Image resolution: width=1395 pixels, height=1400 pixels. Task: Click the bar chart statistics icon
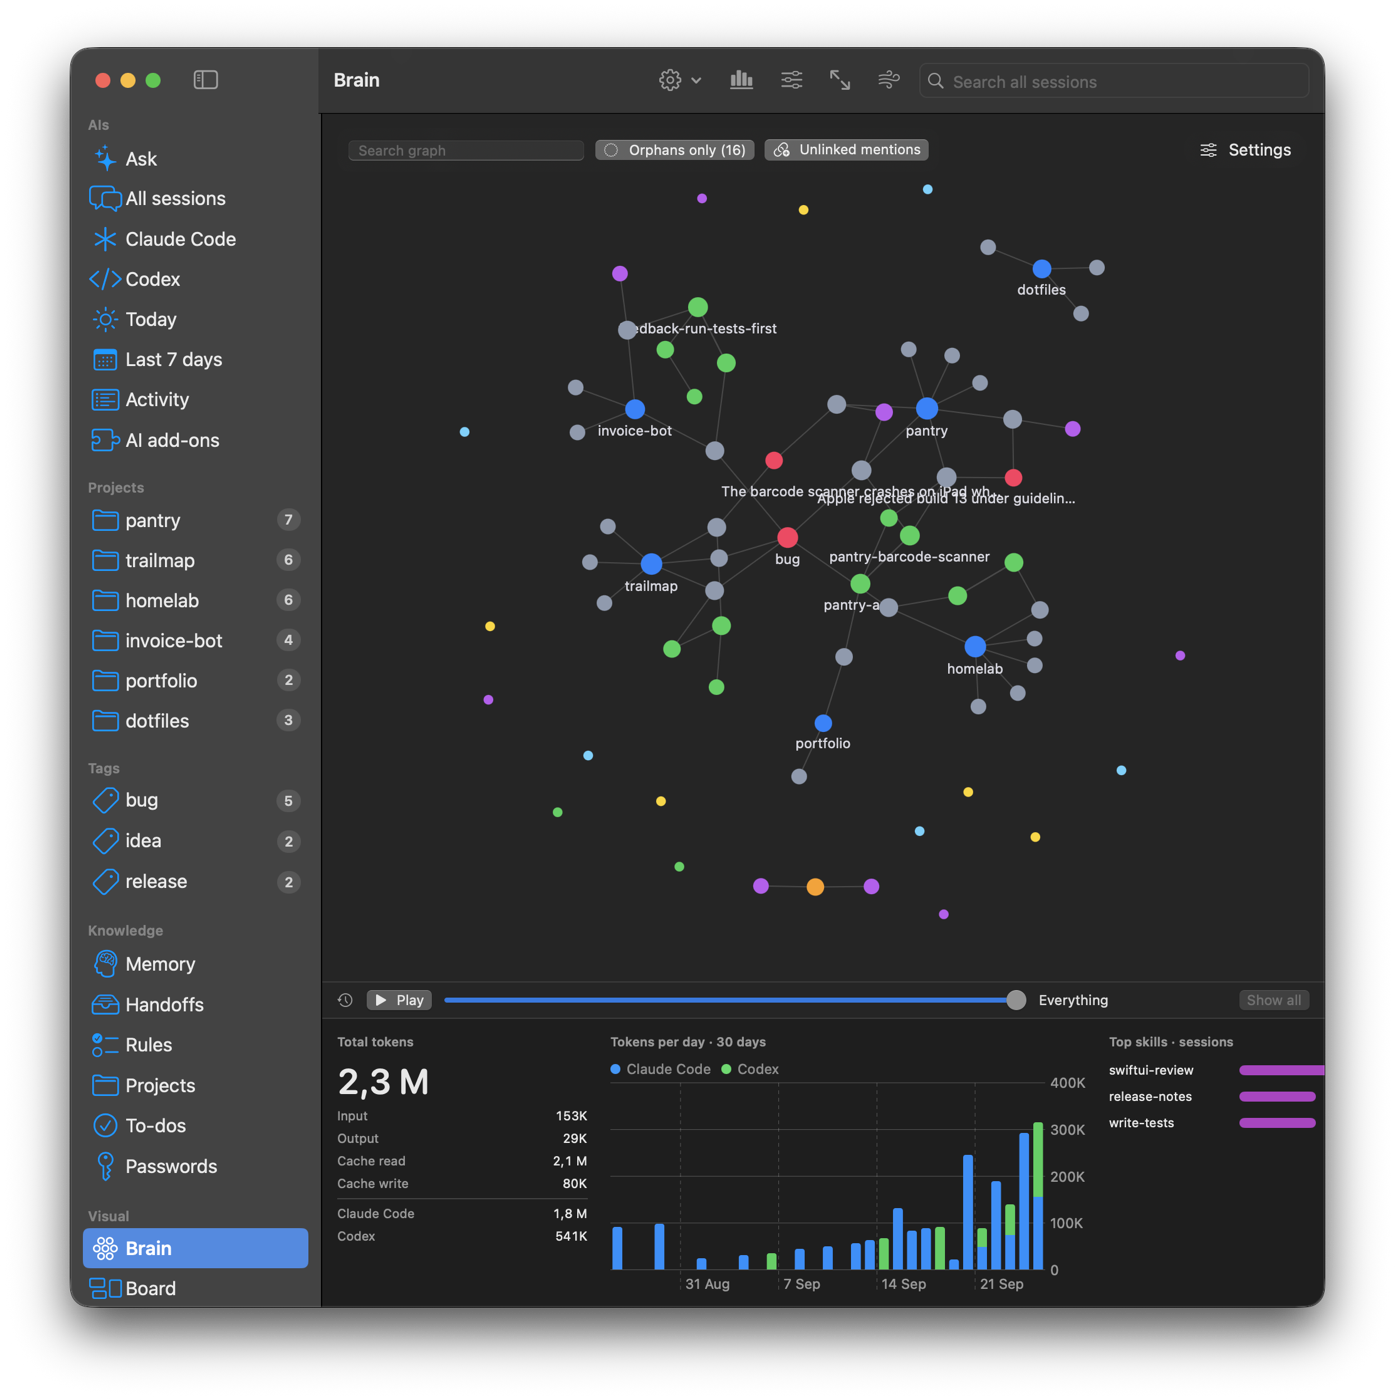tap(741, 80)
